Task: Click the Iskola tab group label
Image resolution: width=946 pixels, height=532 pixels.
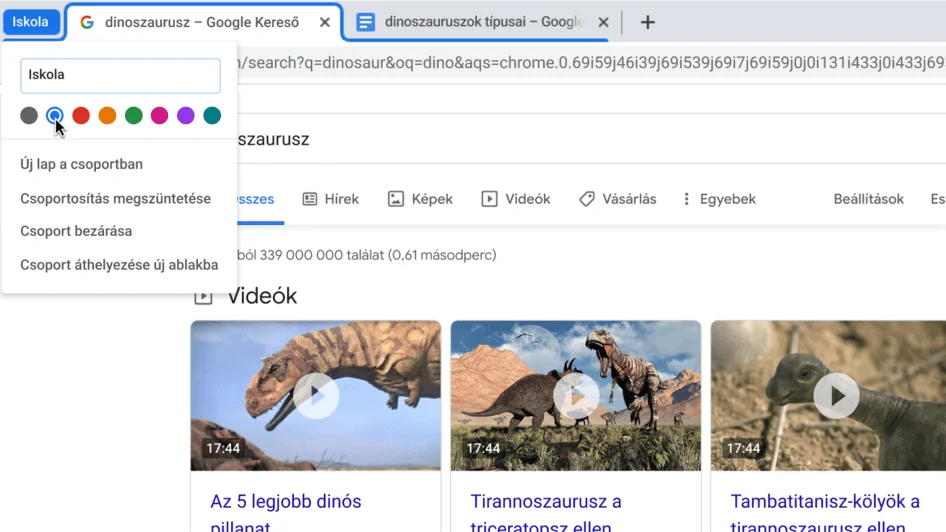Action: [x=30, y=22]
